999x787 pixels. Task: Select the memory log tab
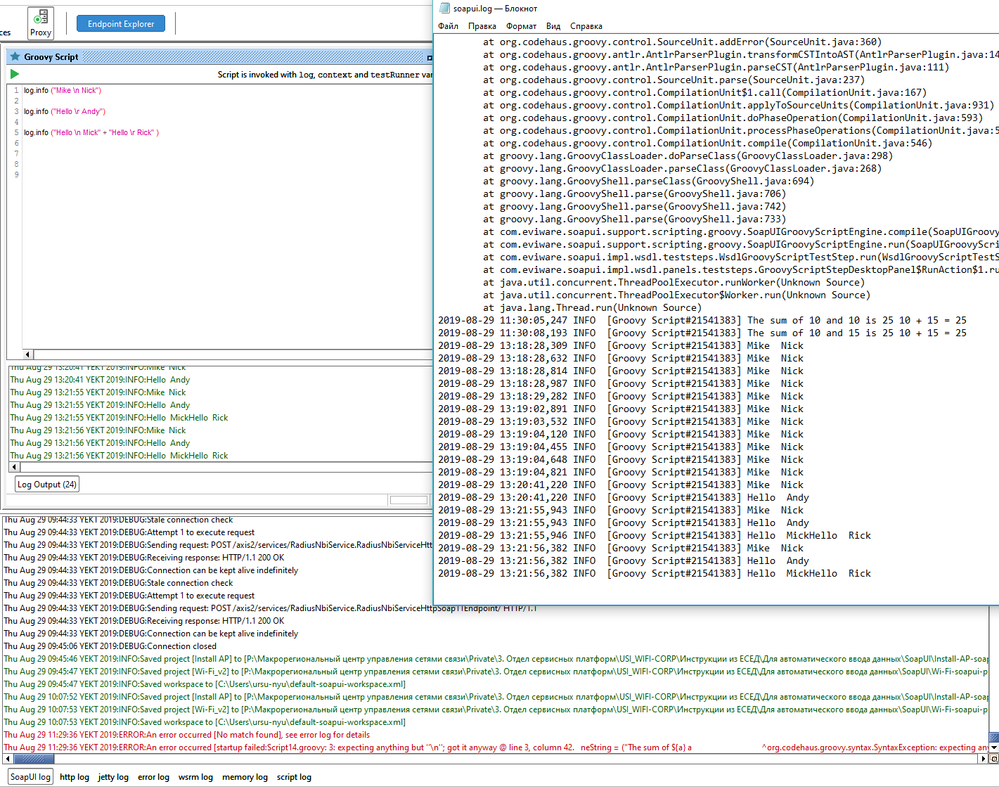click(244, 776)
